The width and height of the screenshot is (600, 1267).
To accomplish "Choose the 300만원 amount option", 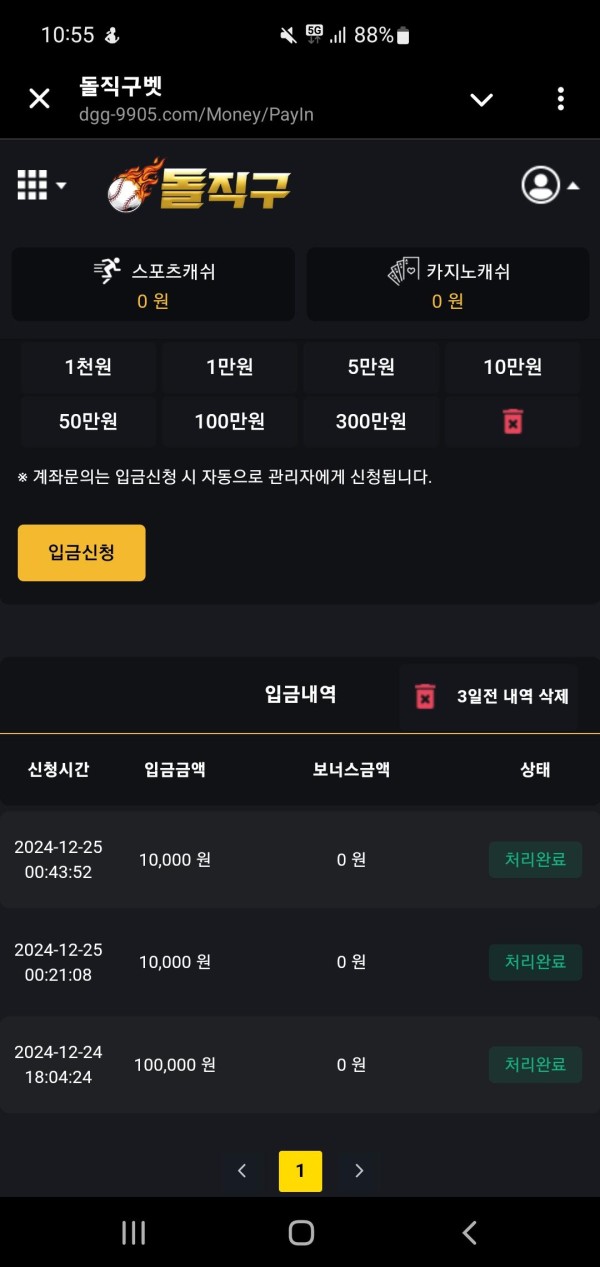I will [x=371, y=421].
